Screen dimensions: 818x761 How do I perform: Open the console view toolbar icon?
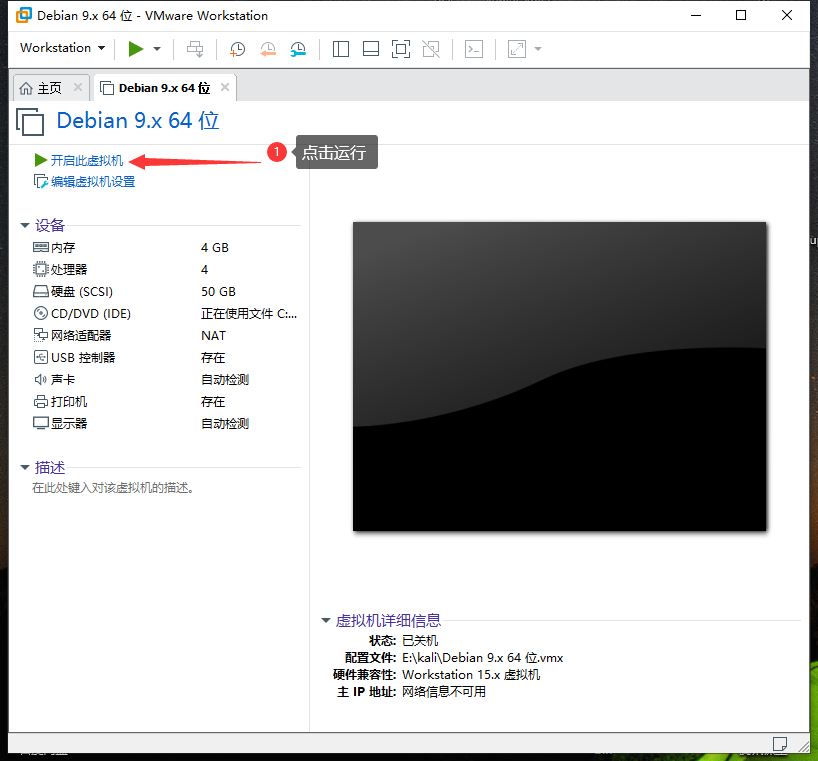[474, 49]
